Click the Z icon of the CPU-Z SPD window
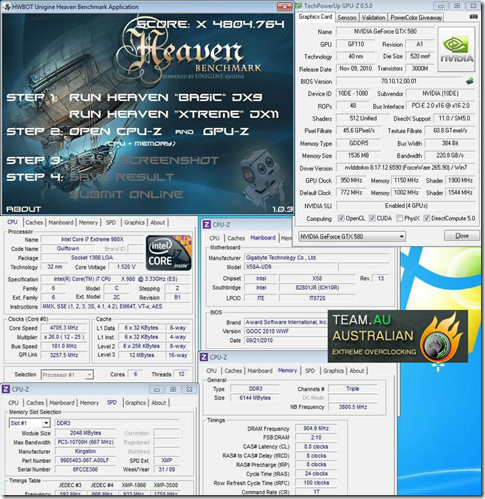The image size is (485, 499). tap(6, 389)
